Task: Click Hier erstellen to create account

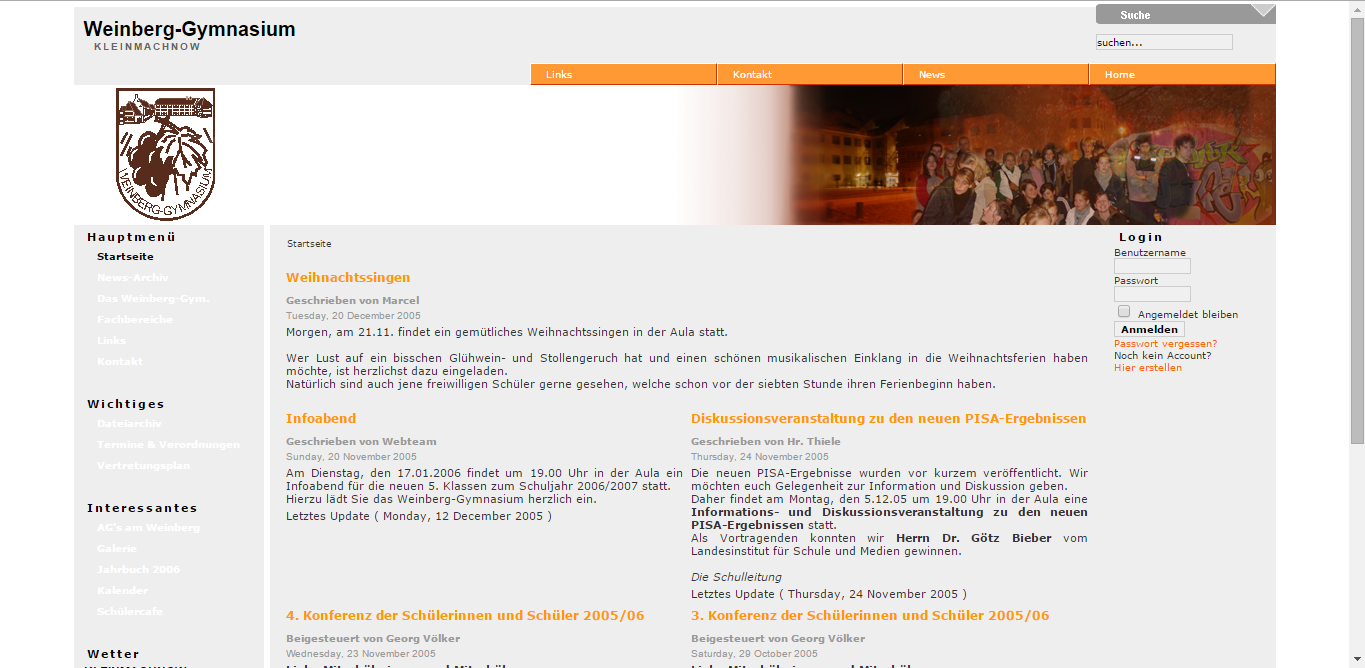Action: 1147,368
